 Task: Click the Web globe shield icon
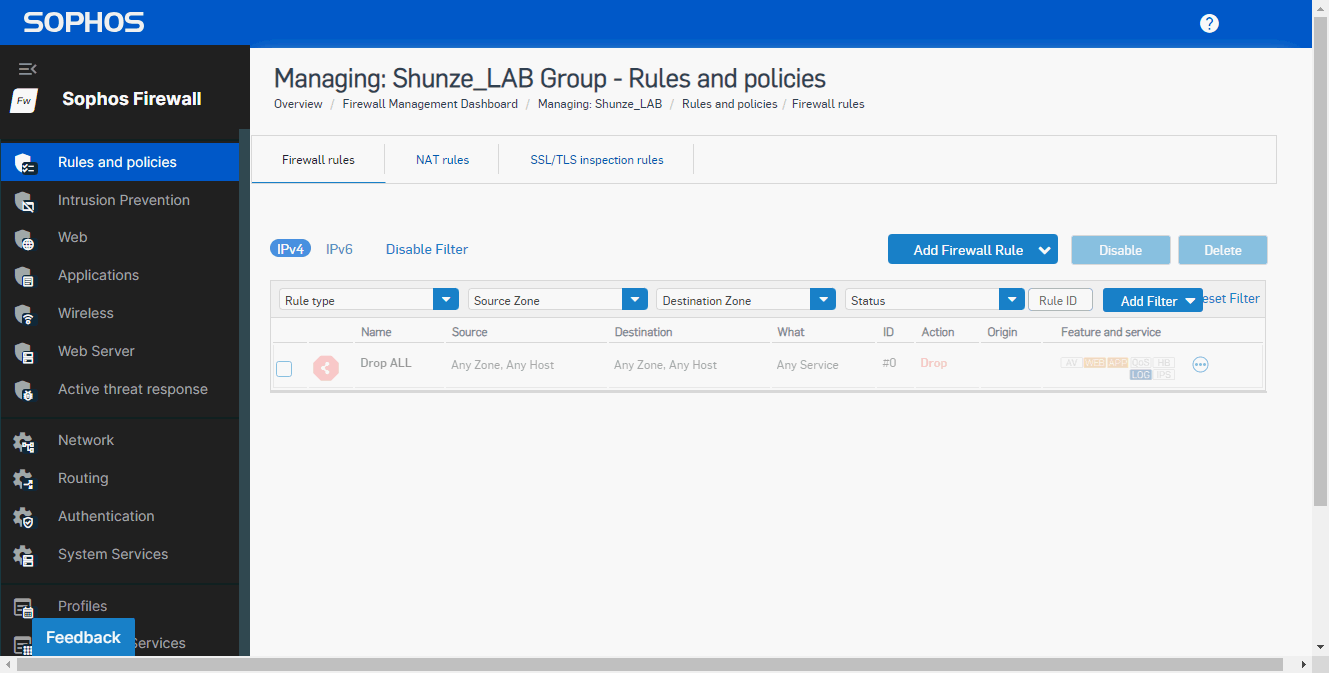point(25,239)
